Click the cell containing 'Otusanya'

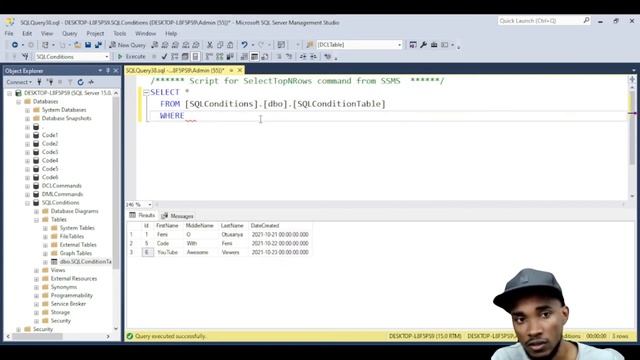[232, 235]
